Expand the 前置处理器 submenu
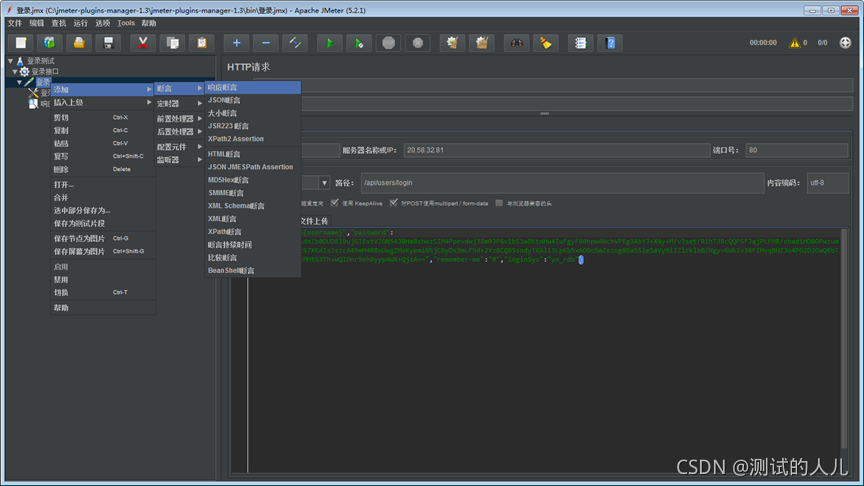 tap(179, 118)
